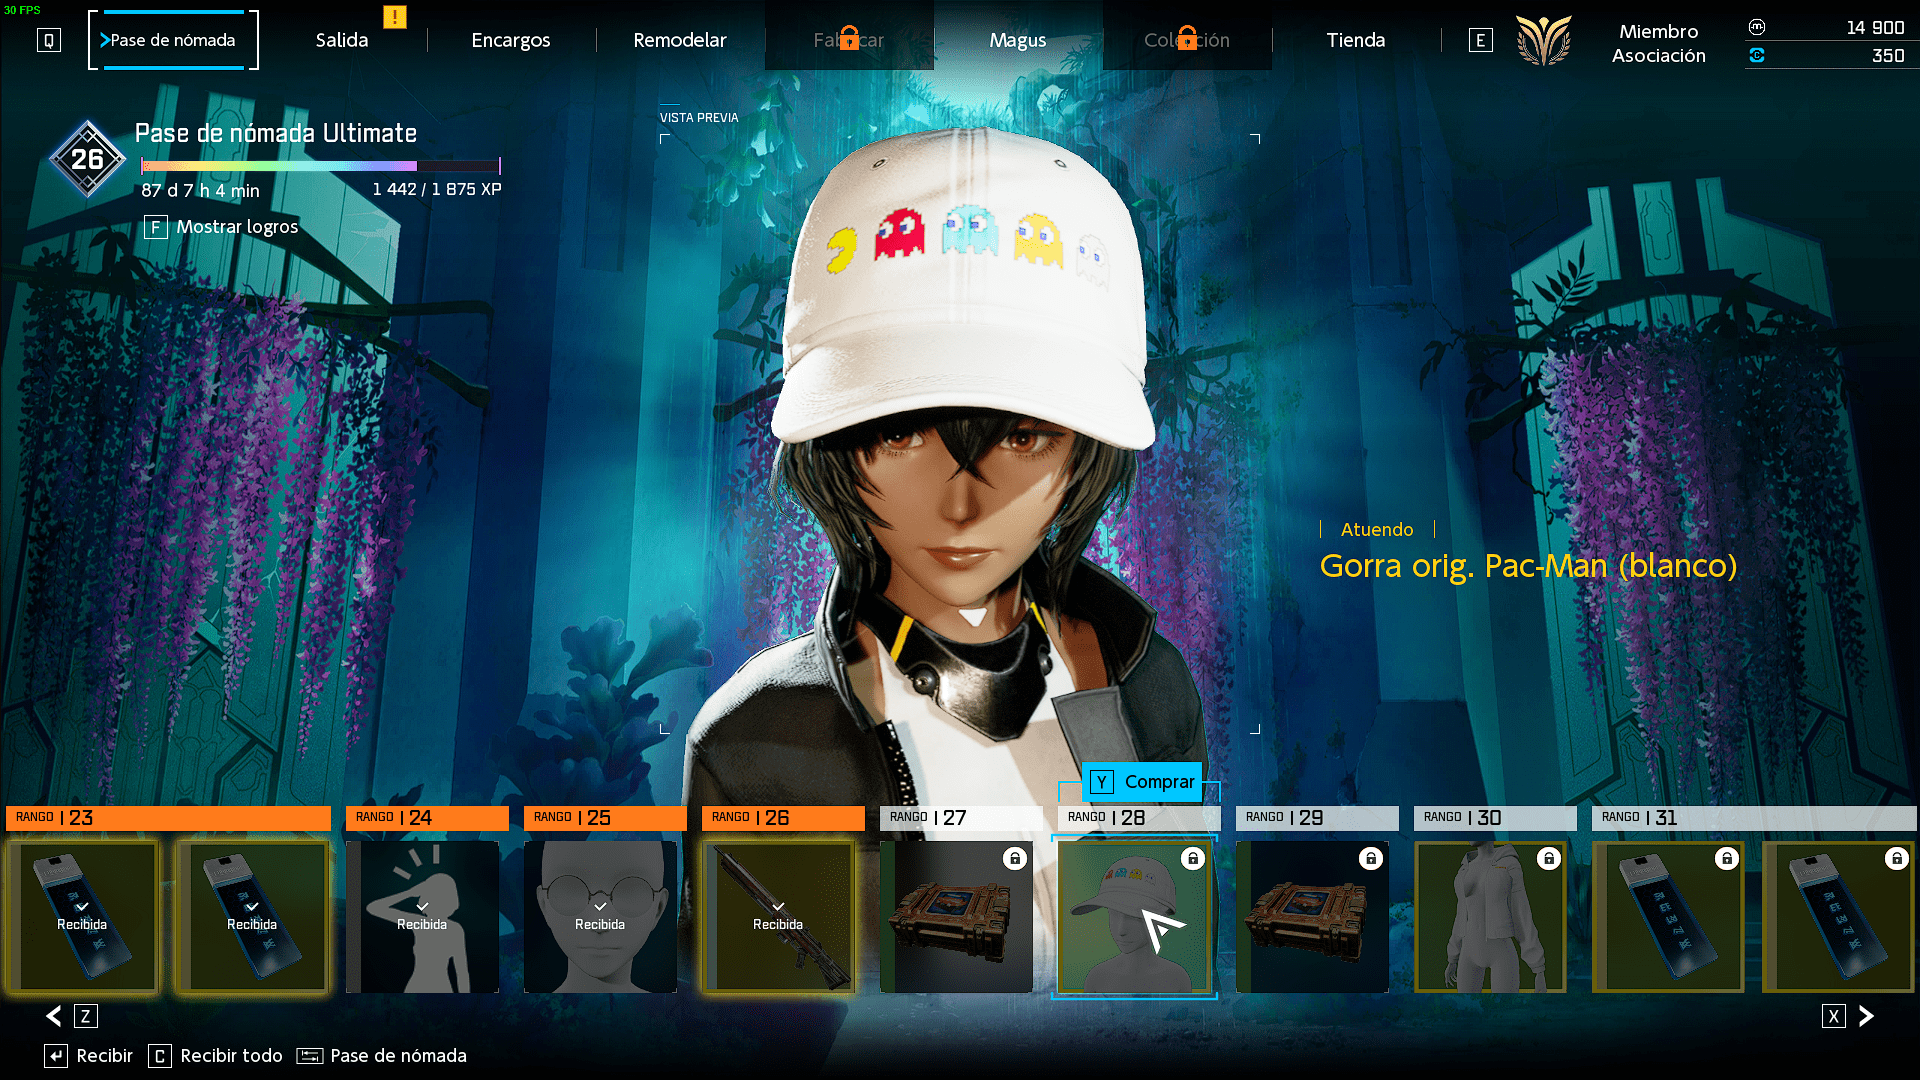Open the Encargos tab
Screen dimensions: 1920x1080
[510, 40]
